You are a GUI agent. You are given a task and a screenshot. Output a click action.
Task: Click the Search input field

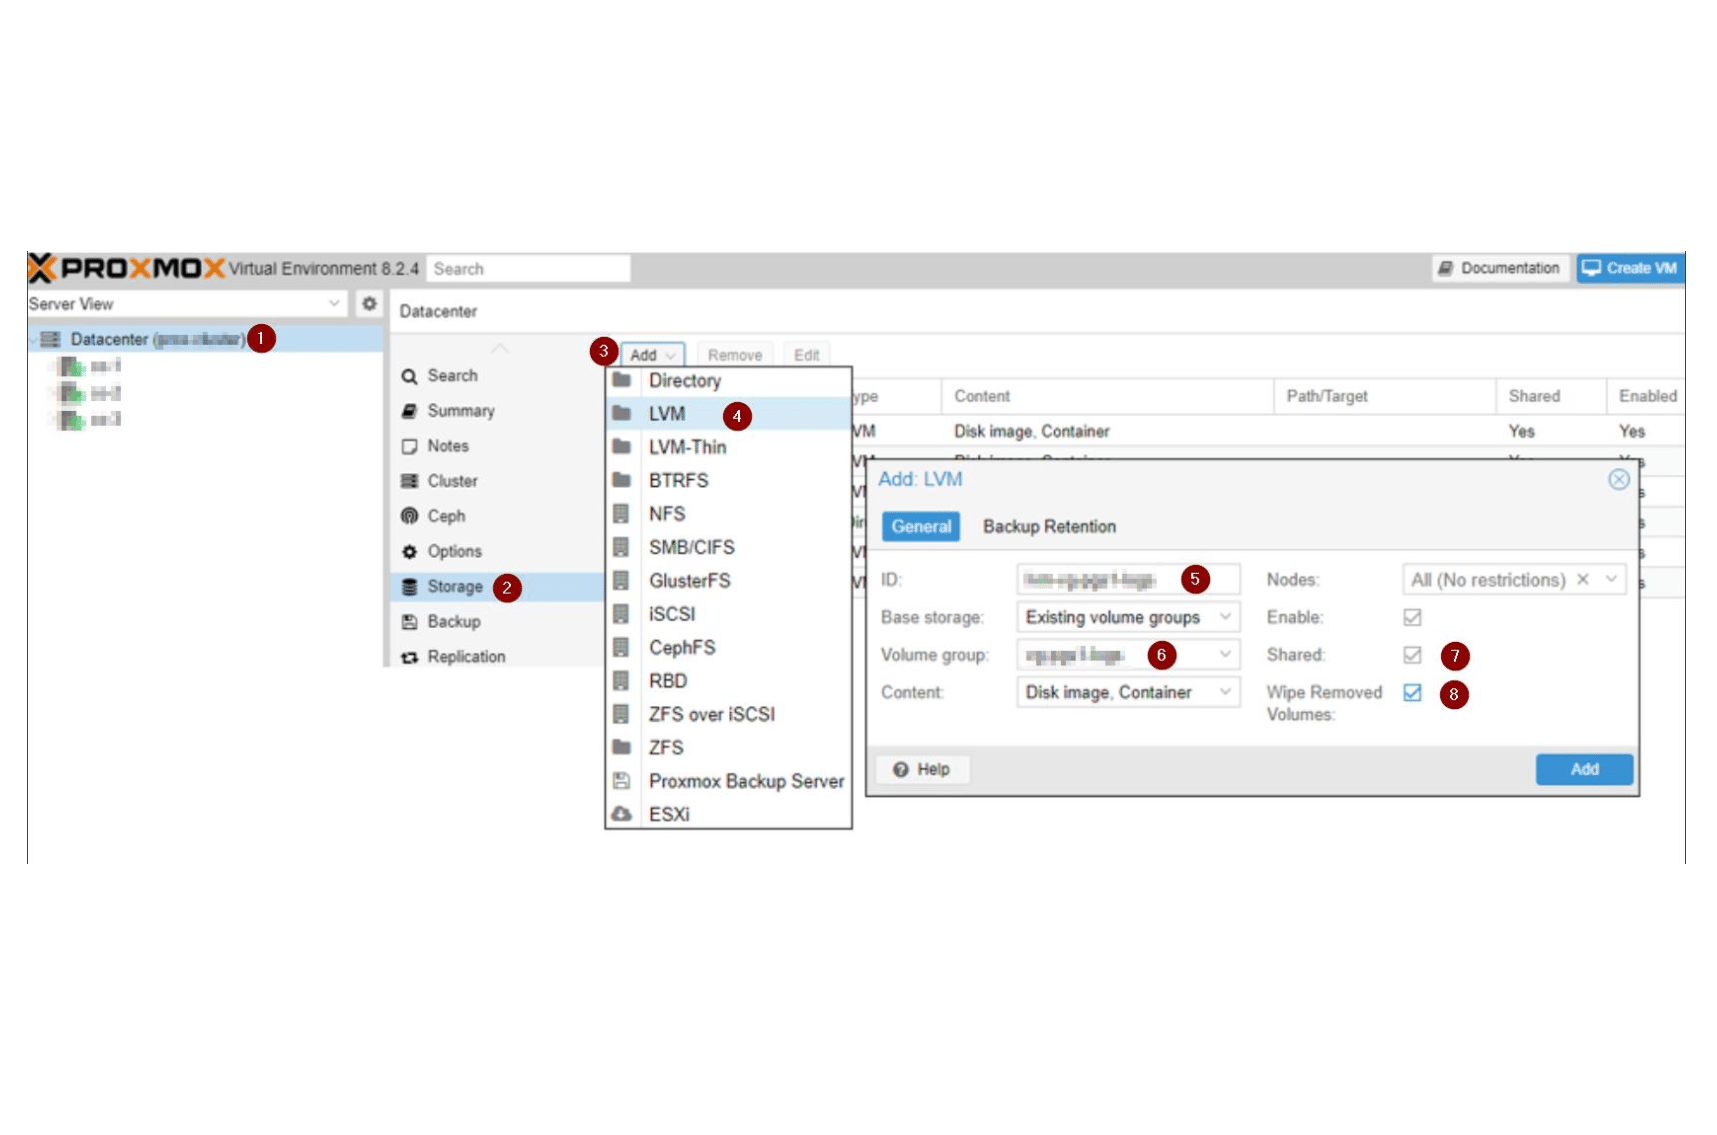point(529,268)
